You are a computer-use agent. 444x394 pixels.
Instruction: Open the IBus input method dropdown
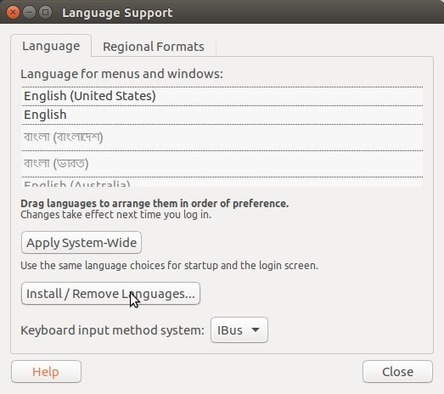239,330
